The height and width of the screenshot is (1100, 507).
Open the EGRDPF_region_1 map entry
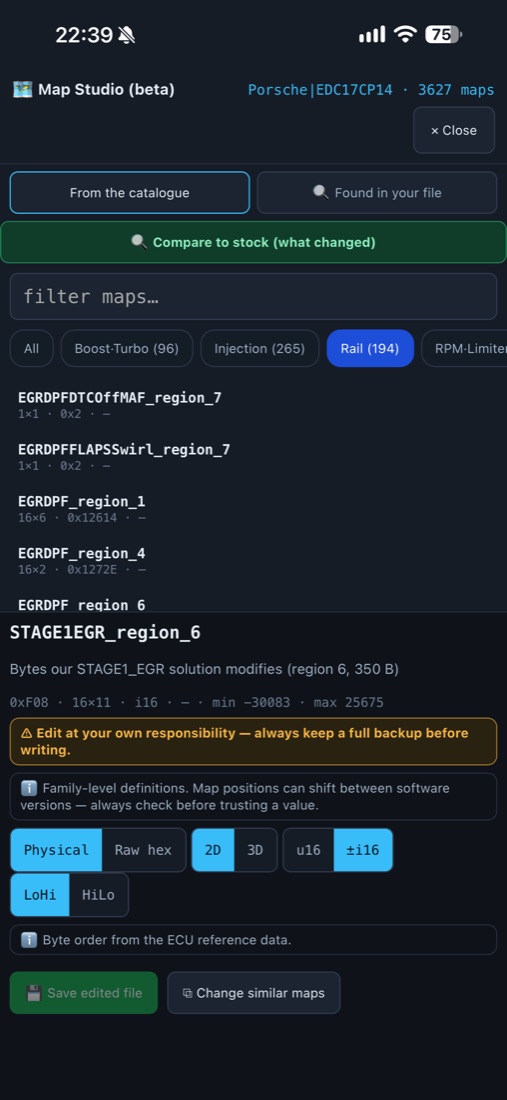(x=82, y=509)
